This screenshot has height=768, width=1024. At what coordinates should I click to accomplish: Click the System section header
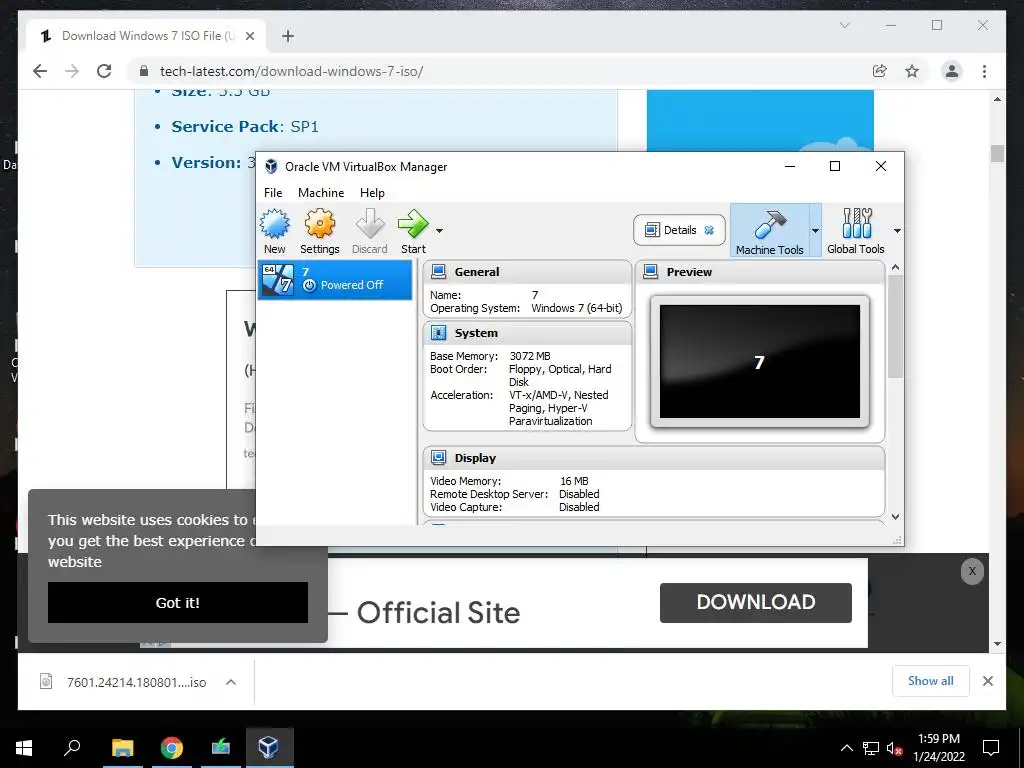tap(527, 333)
